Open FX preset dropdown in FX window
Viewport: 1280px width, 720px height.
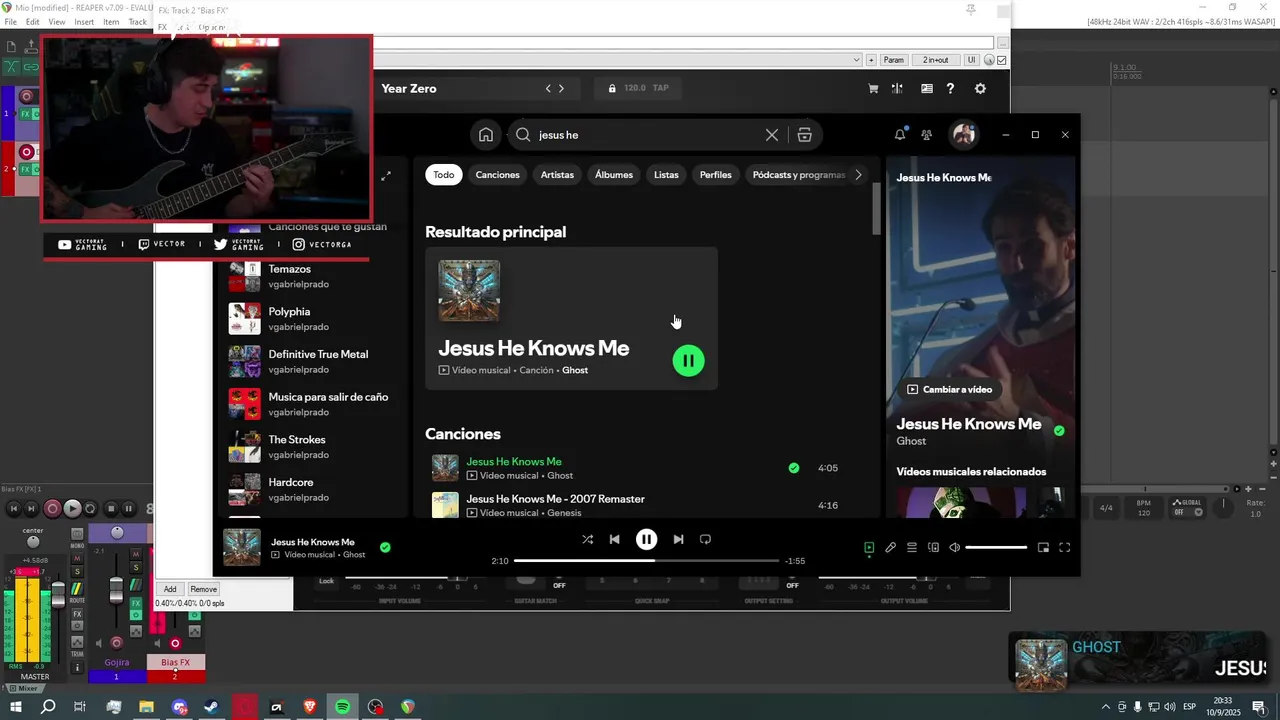point(857,60)
